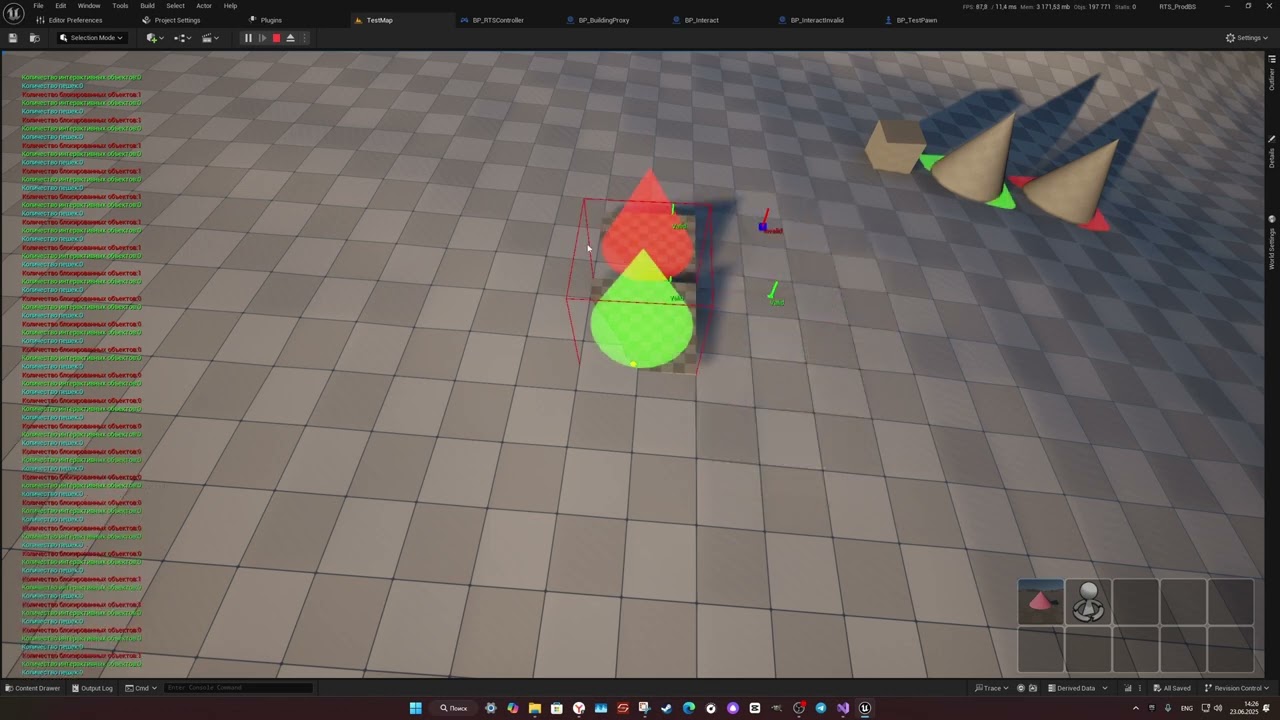
Task: Click the volume icon in the system tray
Action: point(1218,708)
